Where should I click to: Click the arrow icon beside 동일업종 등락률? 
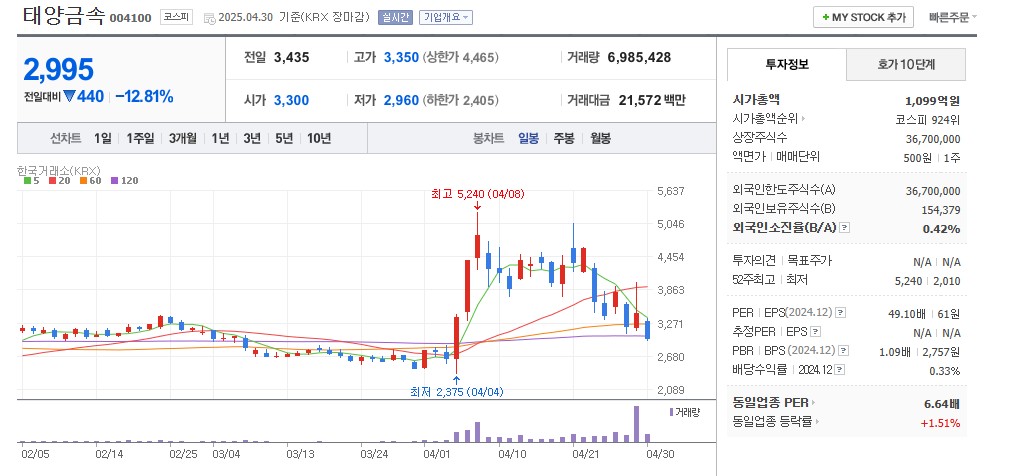[819, 422]
